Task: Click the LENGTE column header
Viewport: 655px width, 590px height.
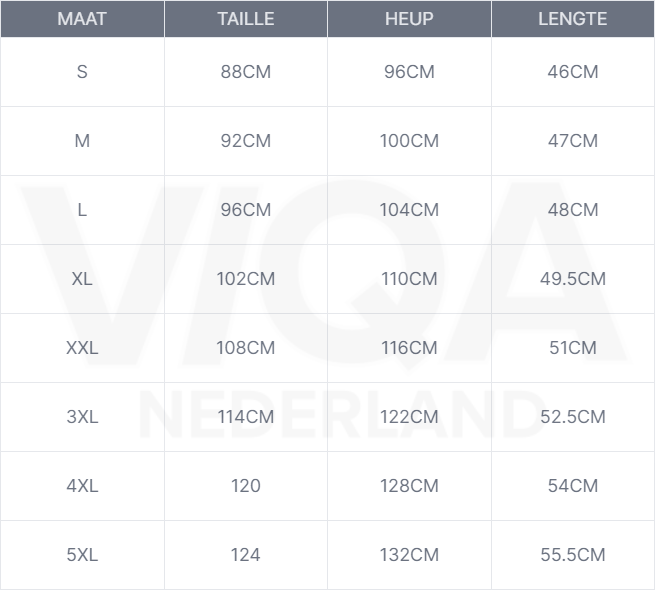Action: pos(572,19)
